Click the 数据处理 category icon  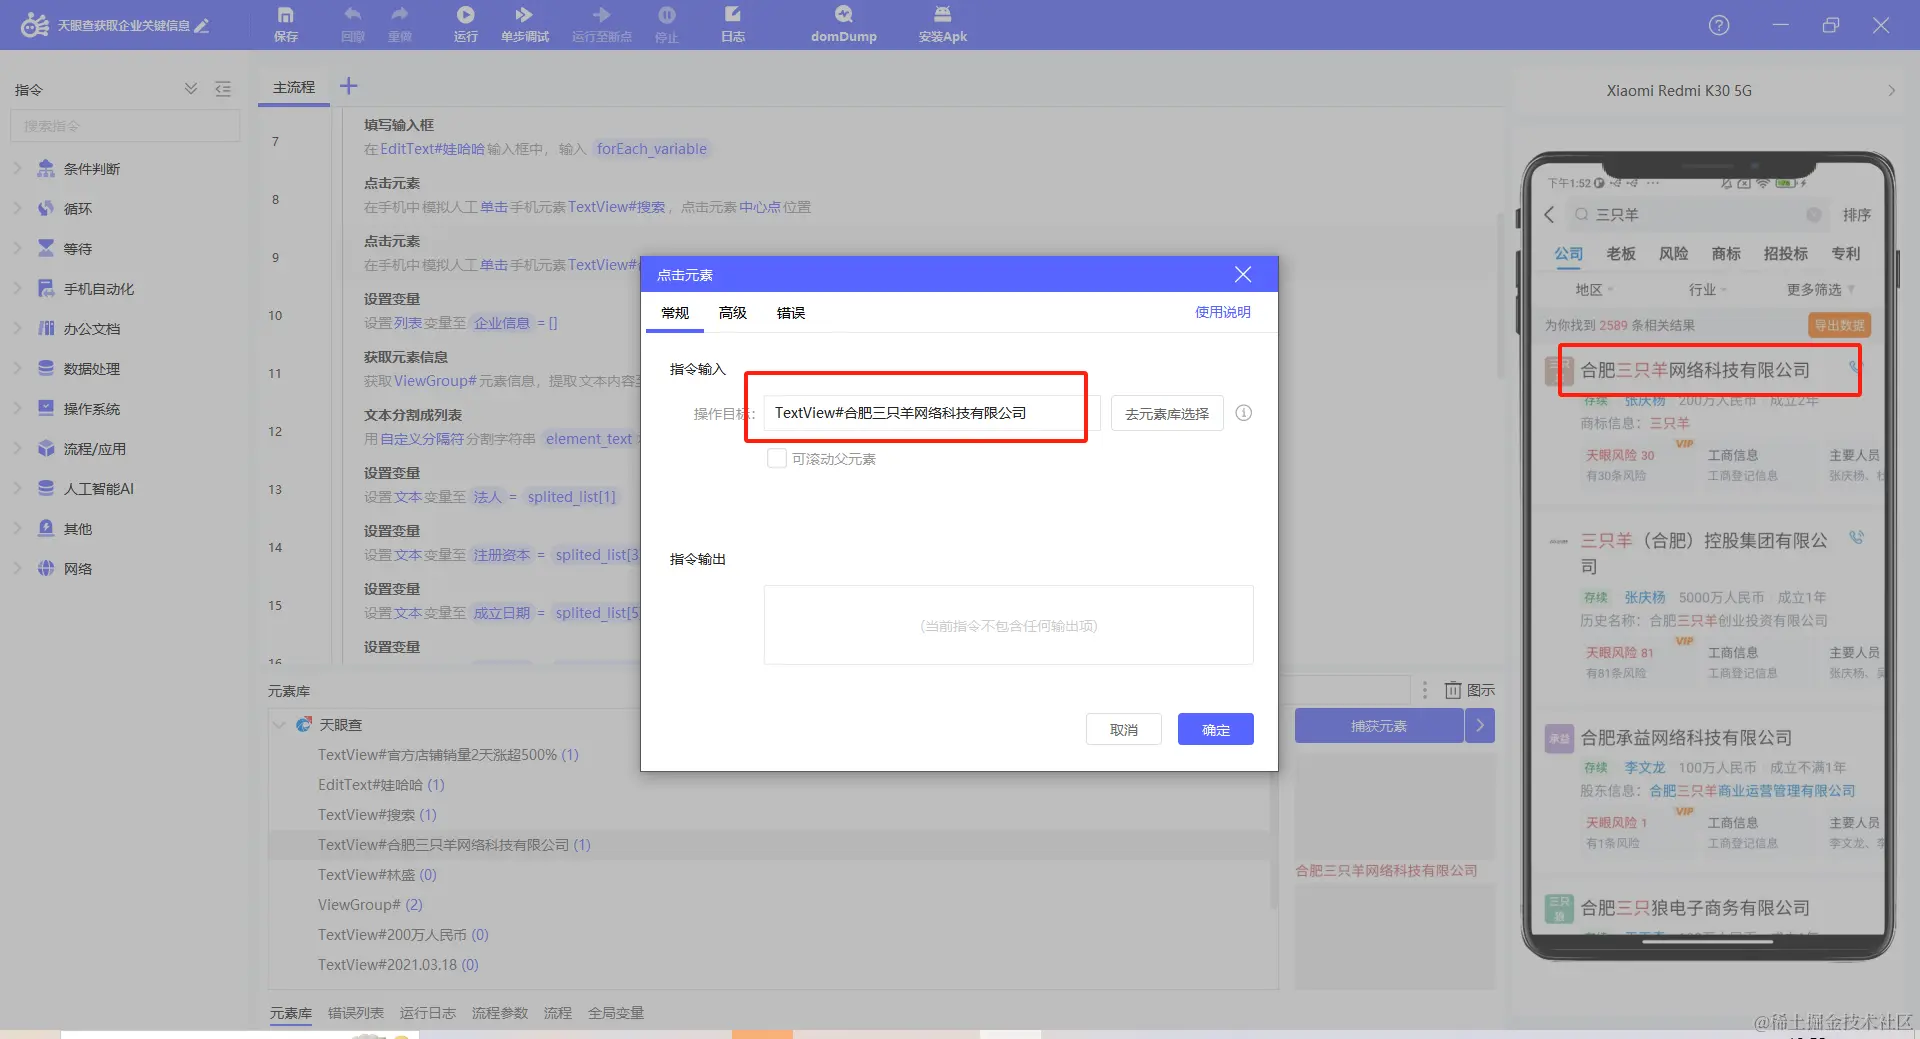click(x=46, y=369)
